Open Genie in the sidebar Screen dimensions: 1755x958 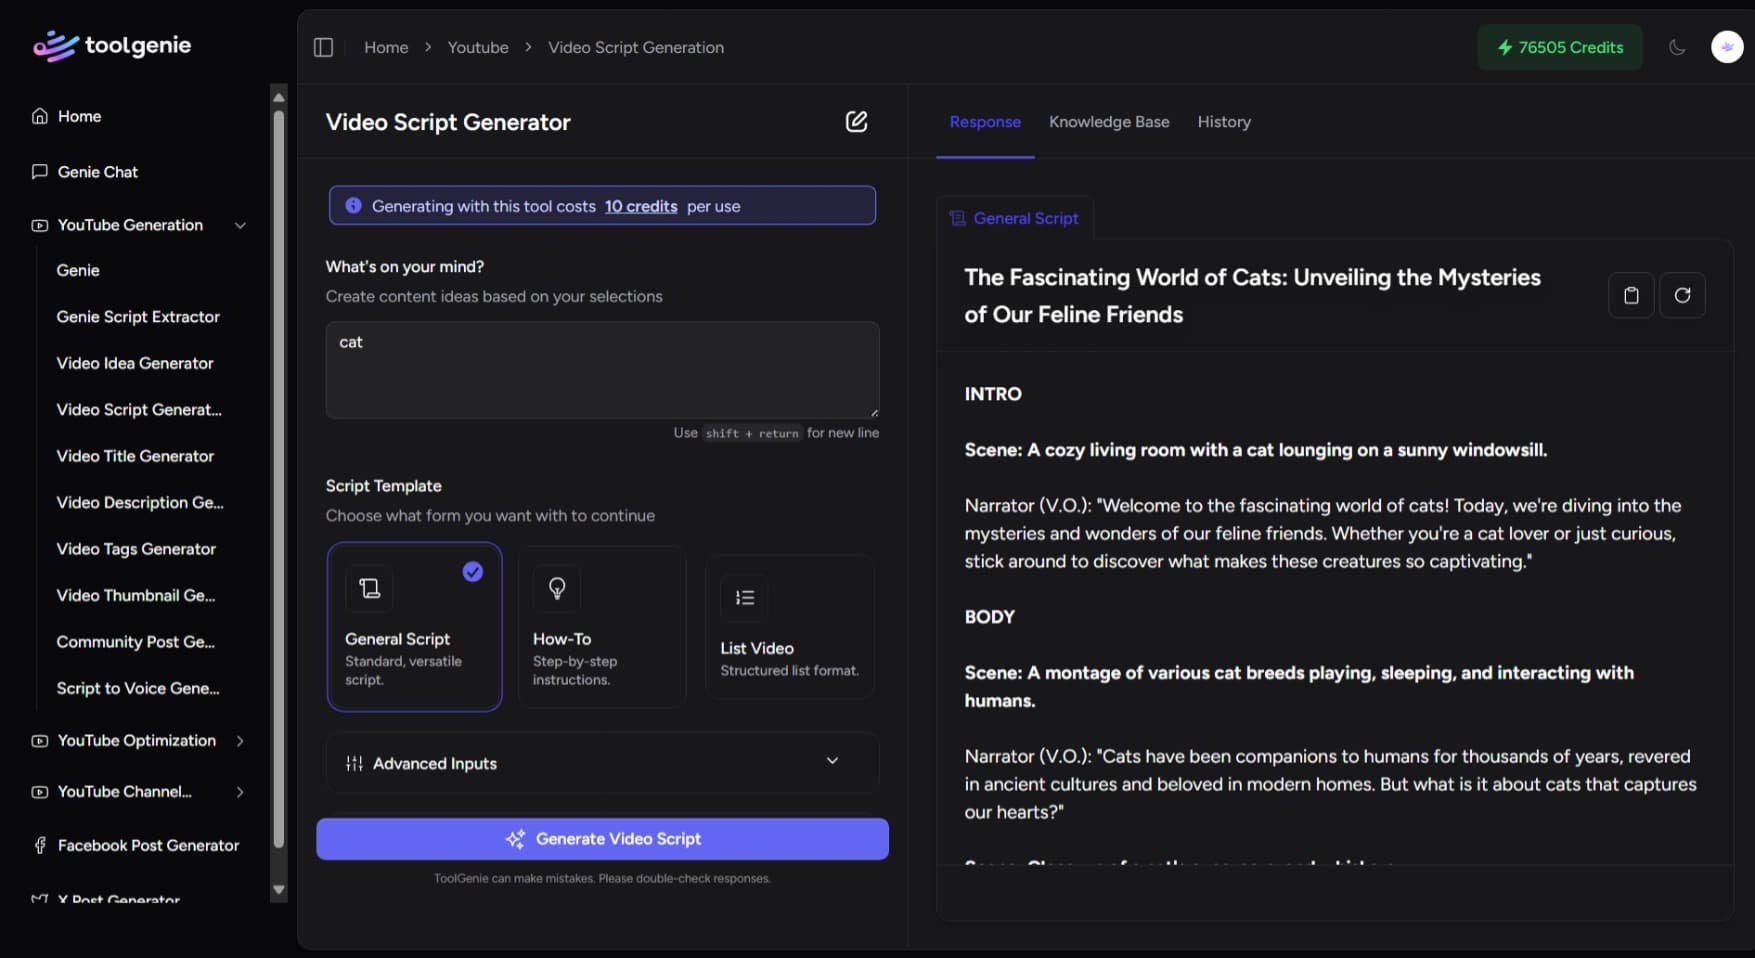pyautogui.click(x=78, y=270)
